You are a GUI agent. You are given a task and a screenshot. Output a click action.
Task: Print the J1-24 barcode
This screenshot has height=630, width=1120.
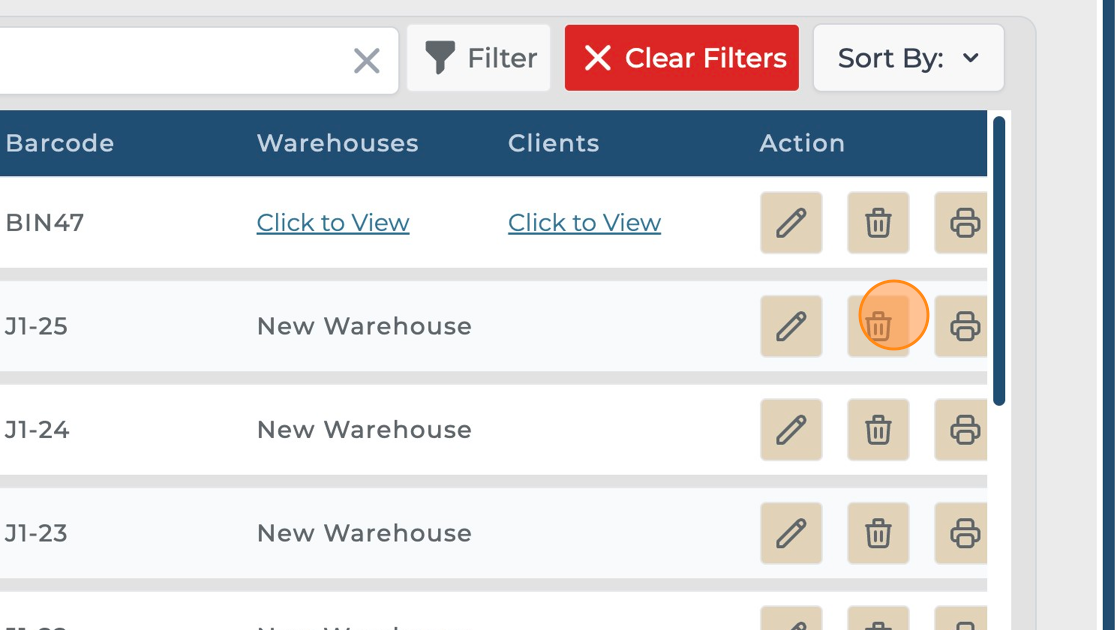coord(963,430)
